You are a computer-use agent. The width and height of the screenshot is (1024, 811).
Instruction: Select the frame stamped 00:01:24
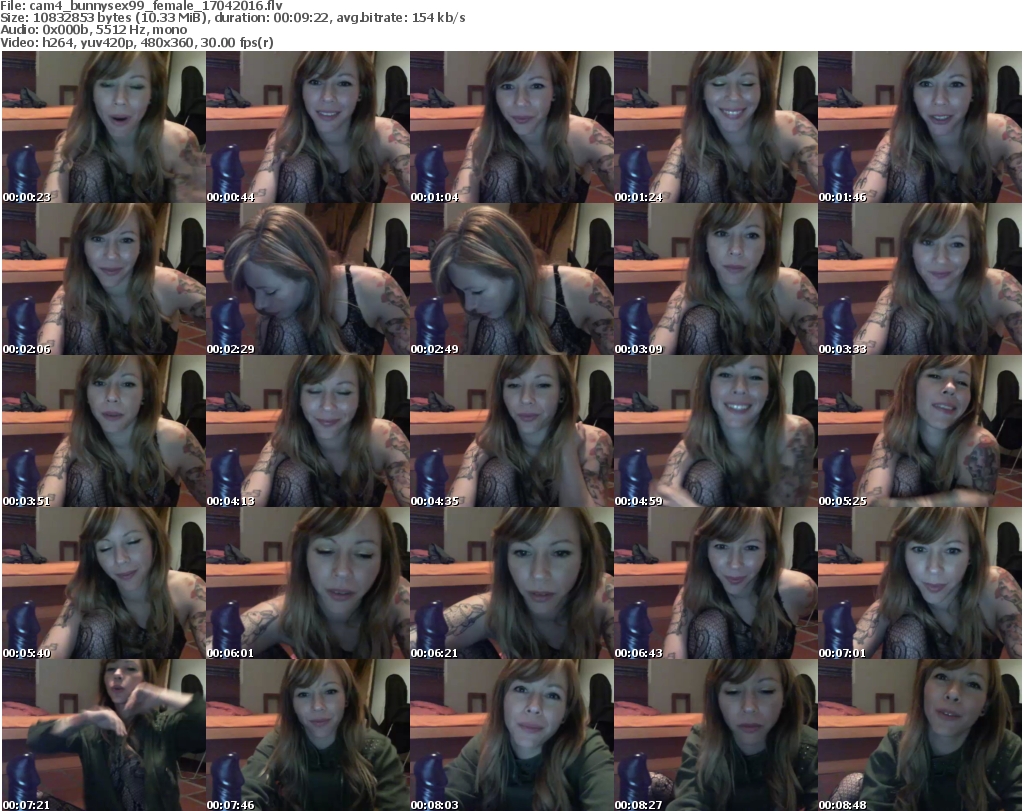tap(716, 127)
